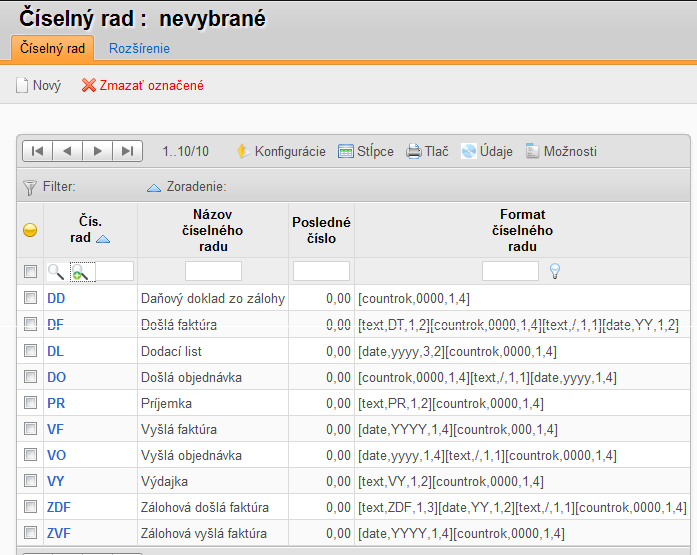Click the light bulb filter hint icon
The height and width of the screenshot is (555, 697).
pos(555,271)
